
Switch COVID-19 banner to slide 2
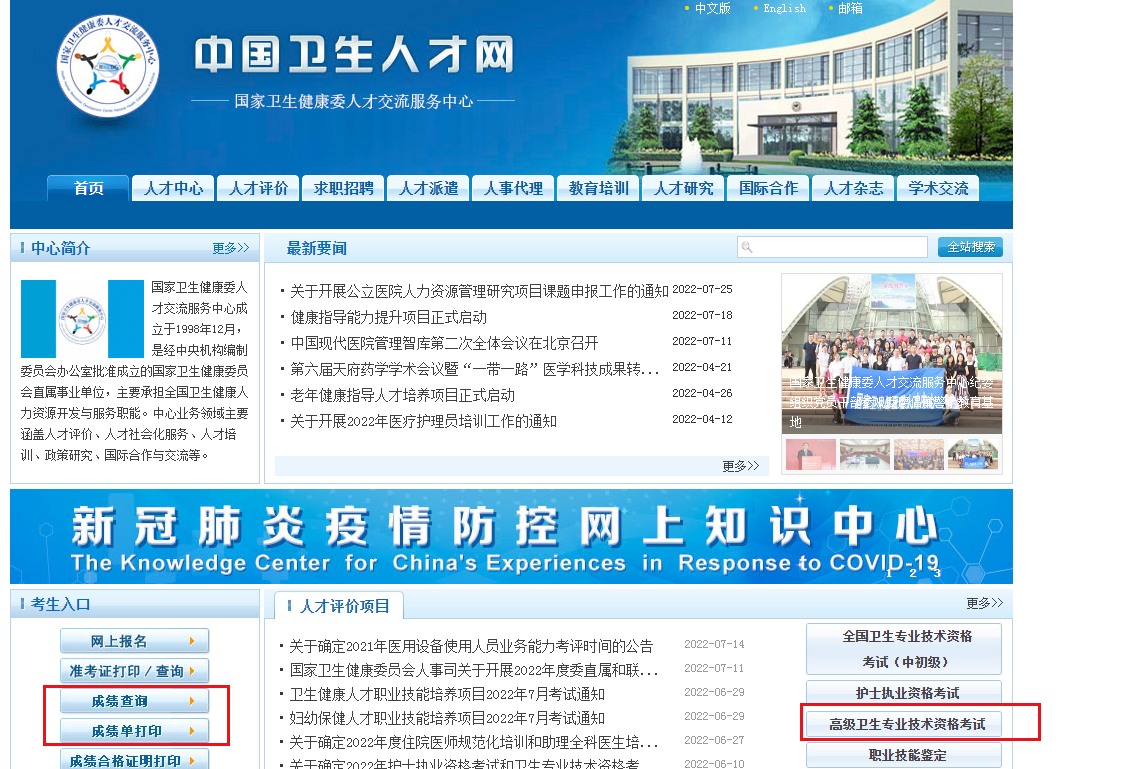pos(912,572)
